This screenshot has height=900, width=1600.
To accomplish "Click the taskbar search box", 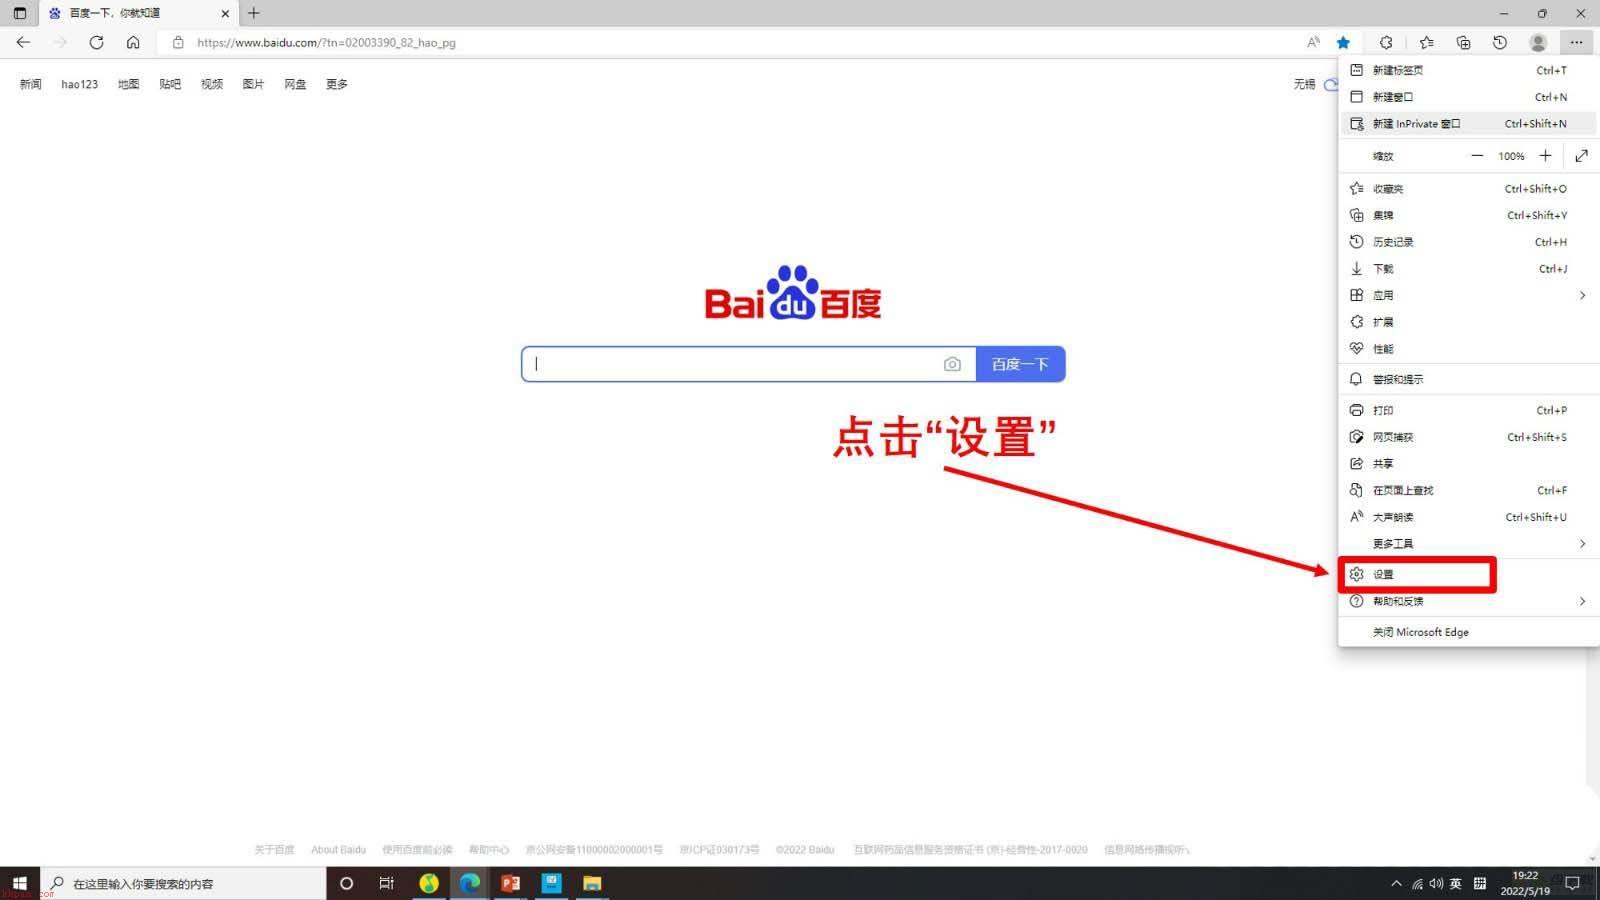I will pos(183,883).
